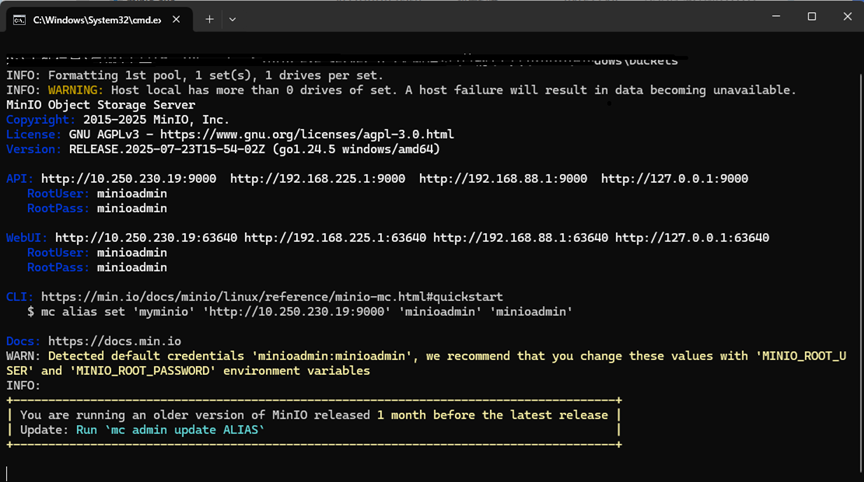
Task: Open the https://docs.min.io link
Action: [115, 341]
